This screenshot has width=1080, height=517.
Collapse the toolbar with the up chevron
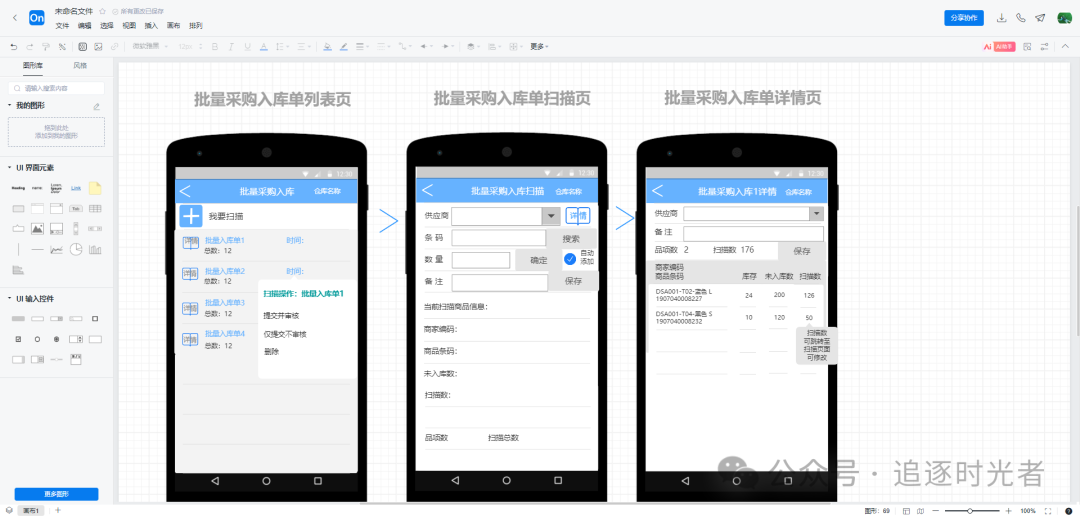(x=1065, y=47)
